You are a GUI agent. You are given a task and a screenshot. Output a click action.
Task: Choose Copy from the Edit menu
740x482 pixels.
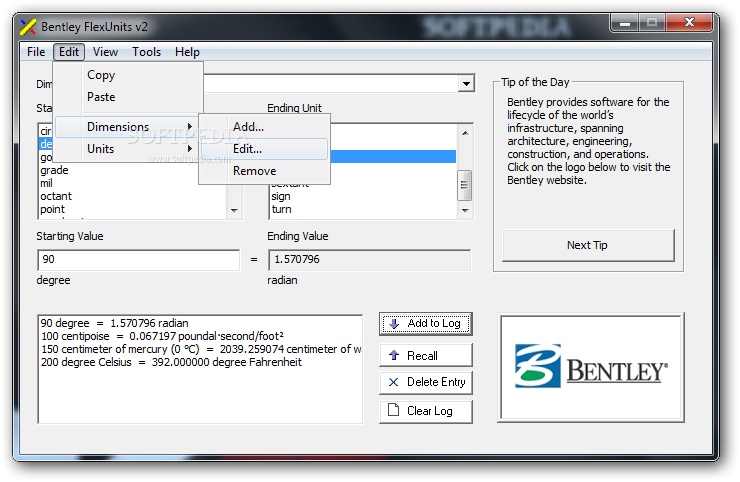point(128,75)
